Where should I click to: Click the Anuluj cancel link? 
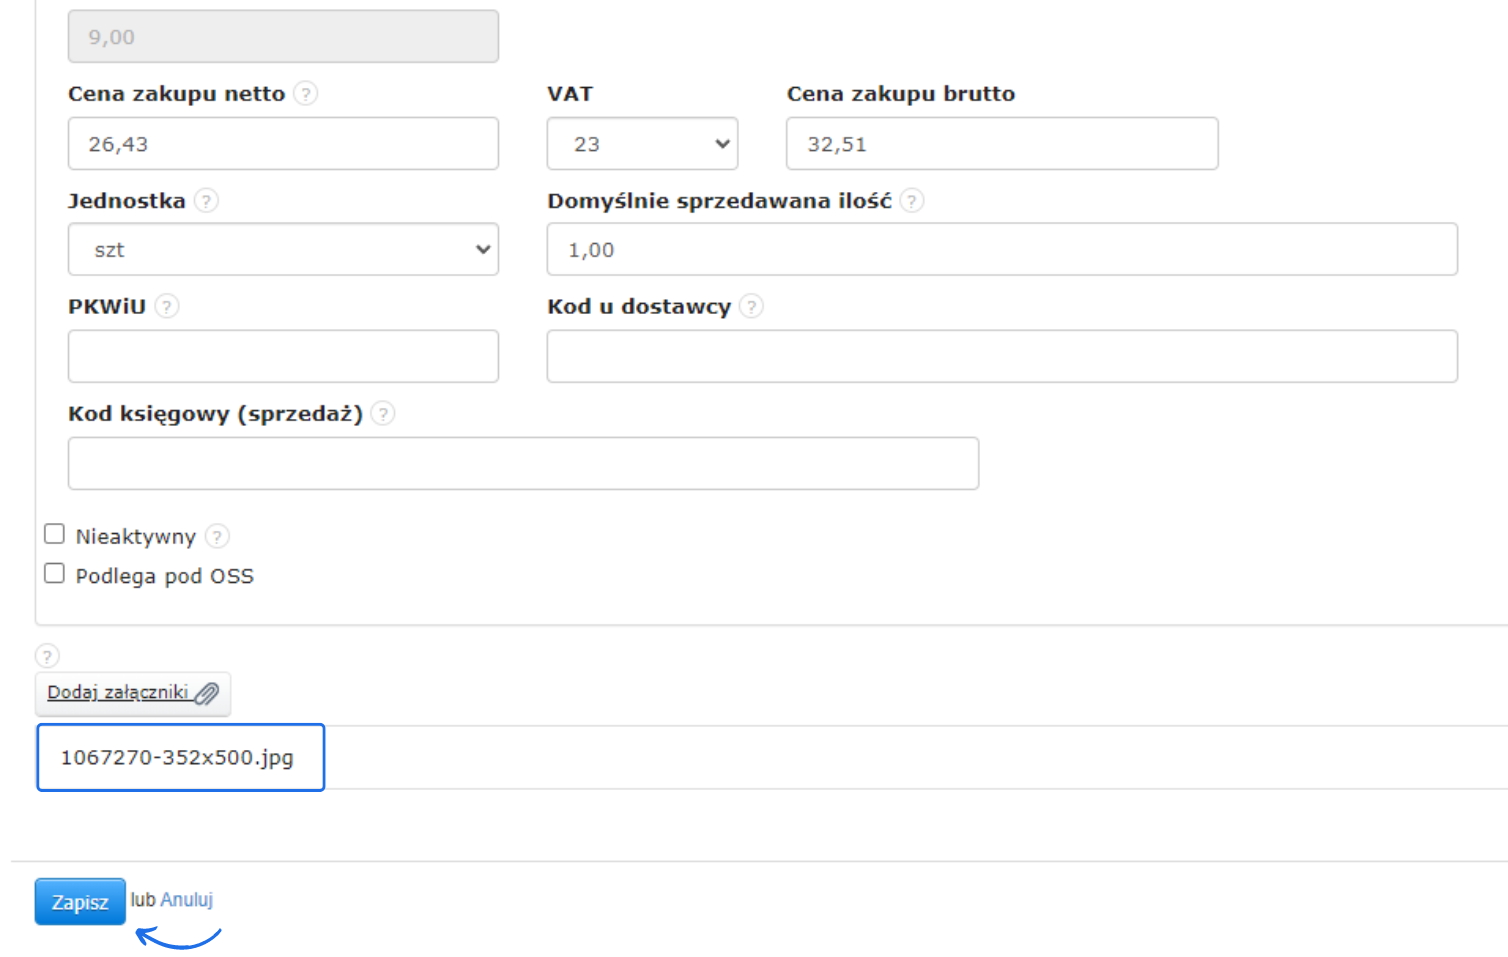click(187, 899)
